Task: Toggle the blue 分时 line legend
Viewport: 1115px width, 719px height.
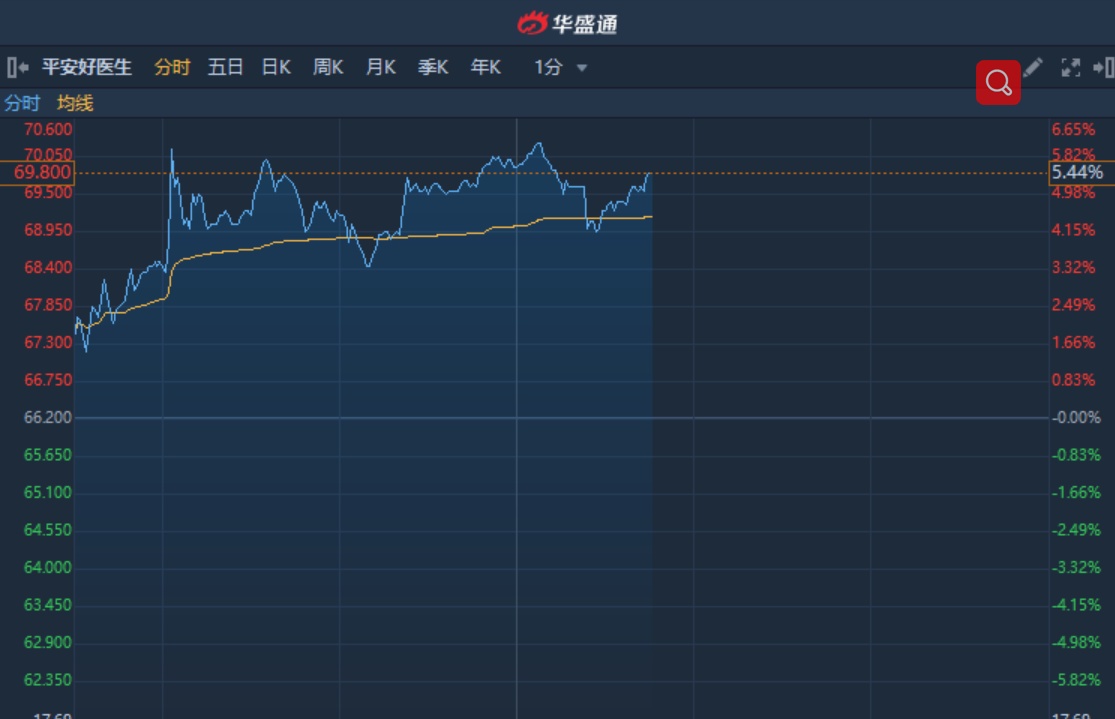Action: pos(22,103)
